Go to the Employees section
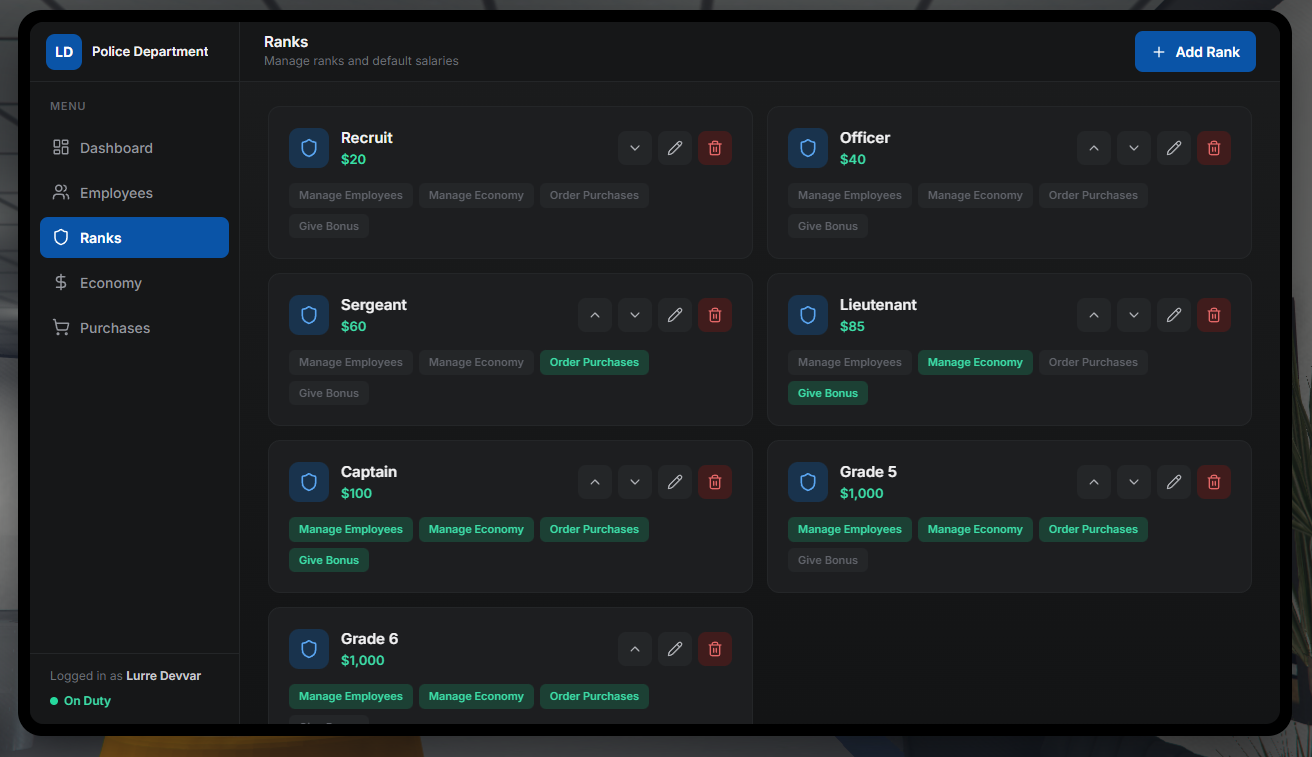Image resolution: width=1312 pixels, height=757 pixels. [x=134, y=193]
